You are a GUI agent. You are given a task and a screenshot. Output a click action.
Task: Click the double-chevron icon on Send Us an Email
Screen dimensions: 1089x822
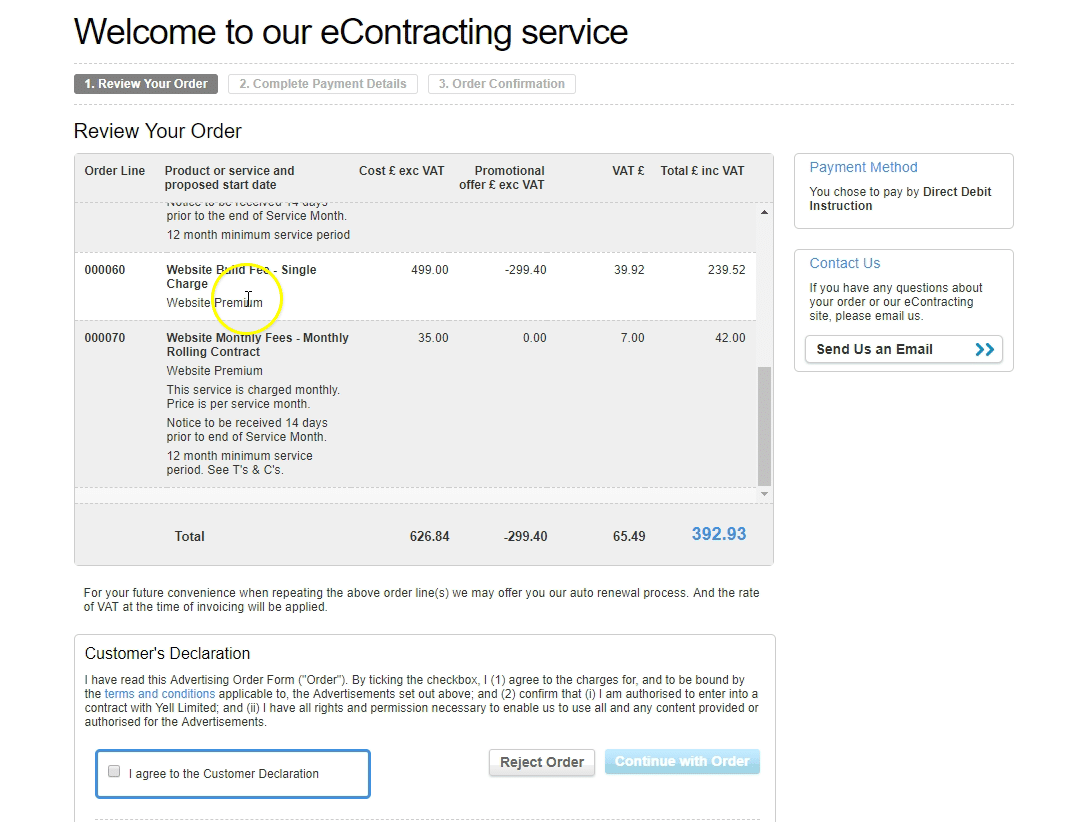(x=984, y=349)
